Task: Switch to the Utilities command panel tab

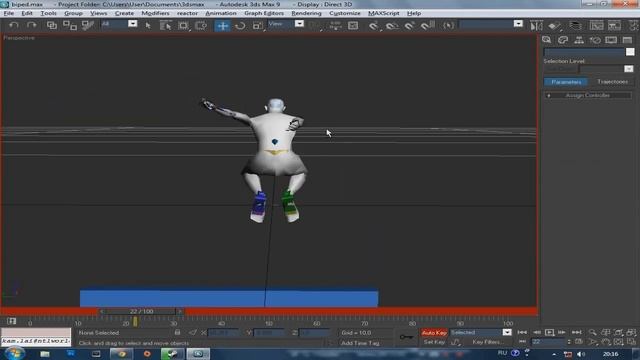Action: (627, 40)
